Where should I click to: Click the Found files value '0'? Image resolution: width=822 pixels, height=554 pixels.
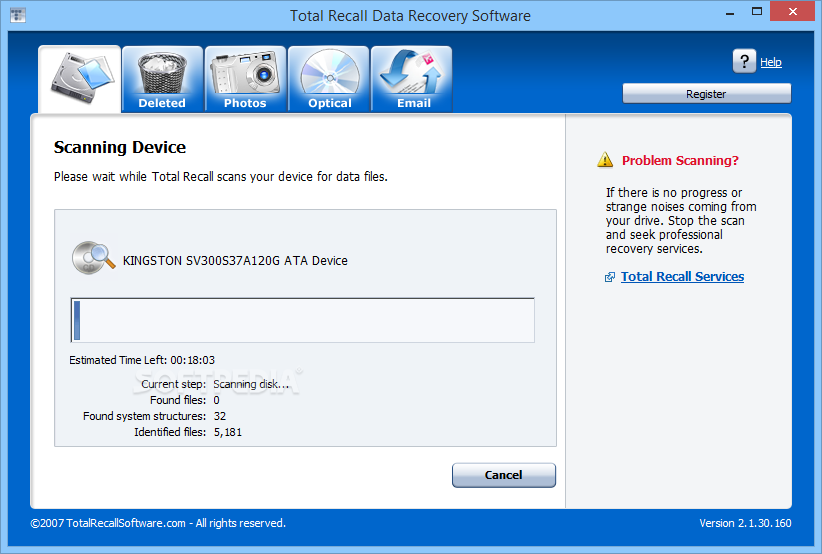point(217,400)
